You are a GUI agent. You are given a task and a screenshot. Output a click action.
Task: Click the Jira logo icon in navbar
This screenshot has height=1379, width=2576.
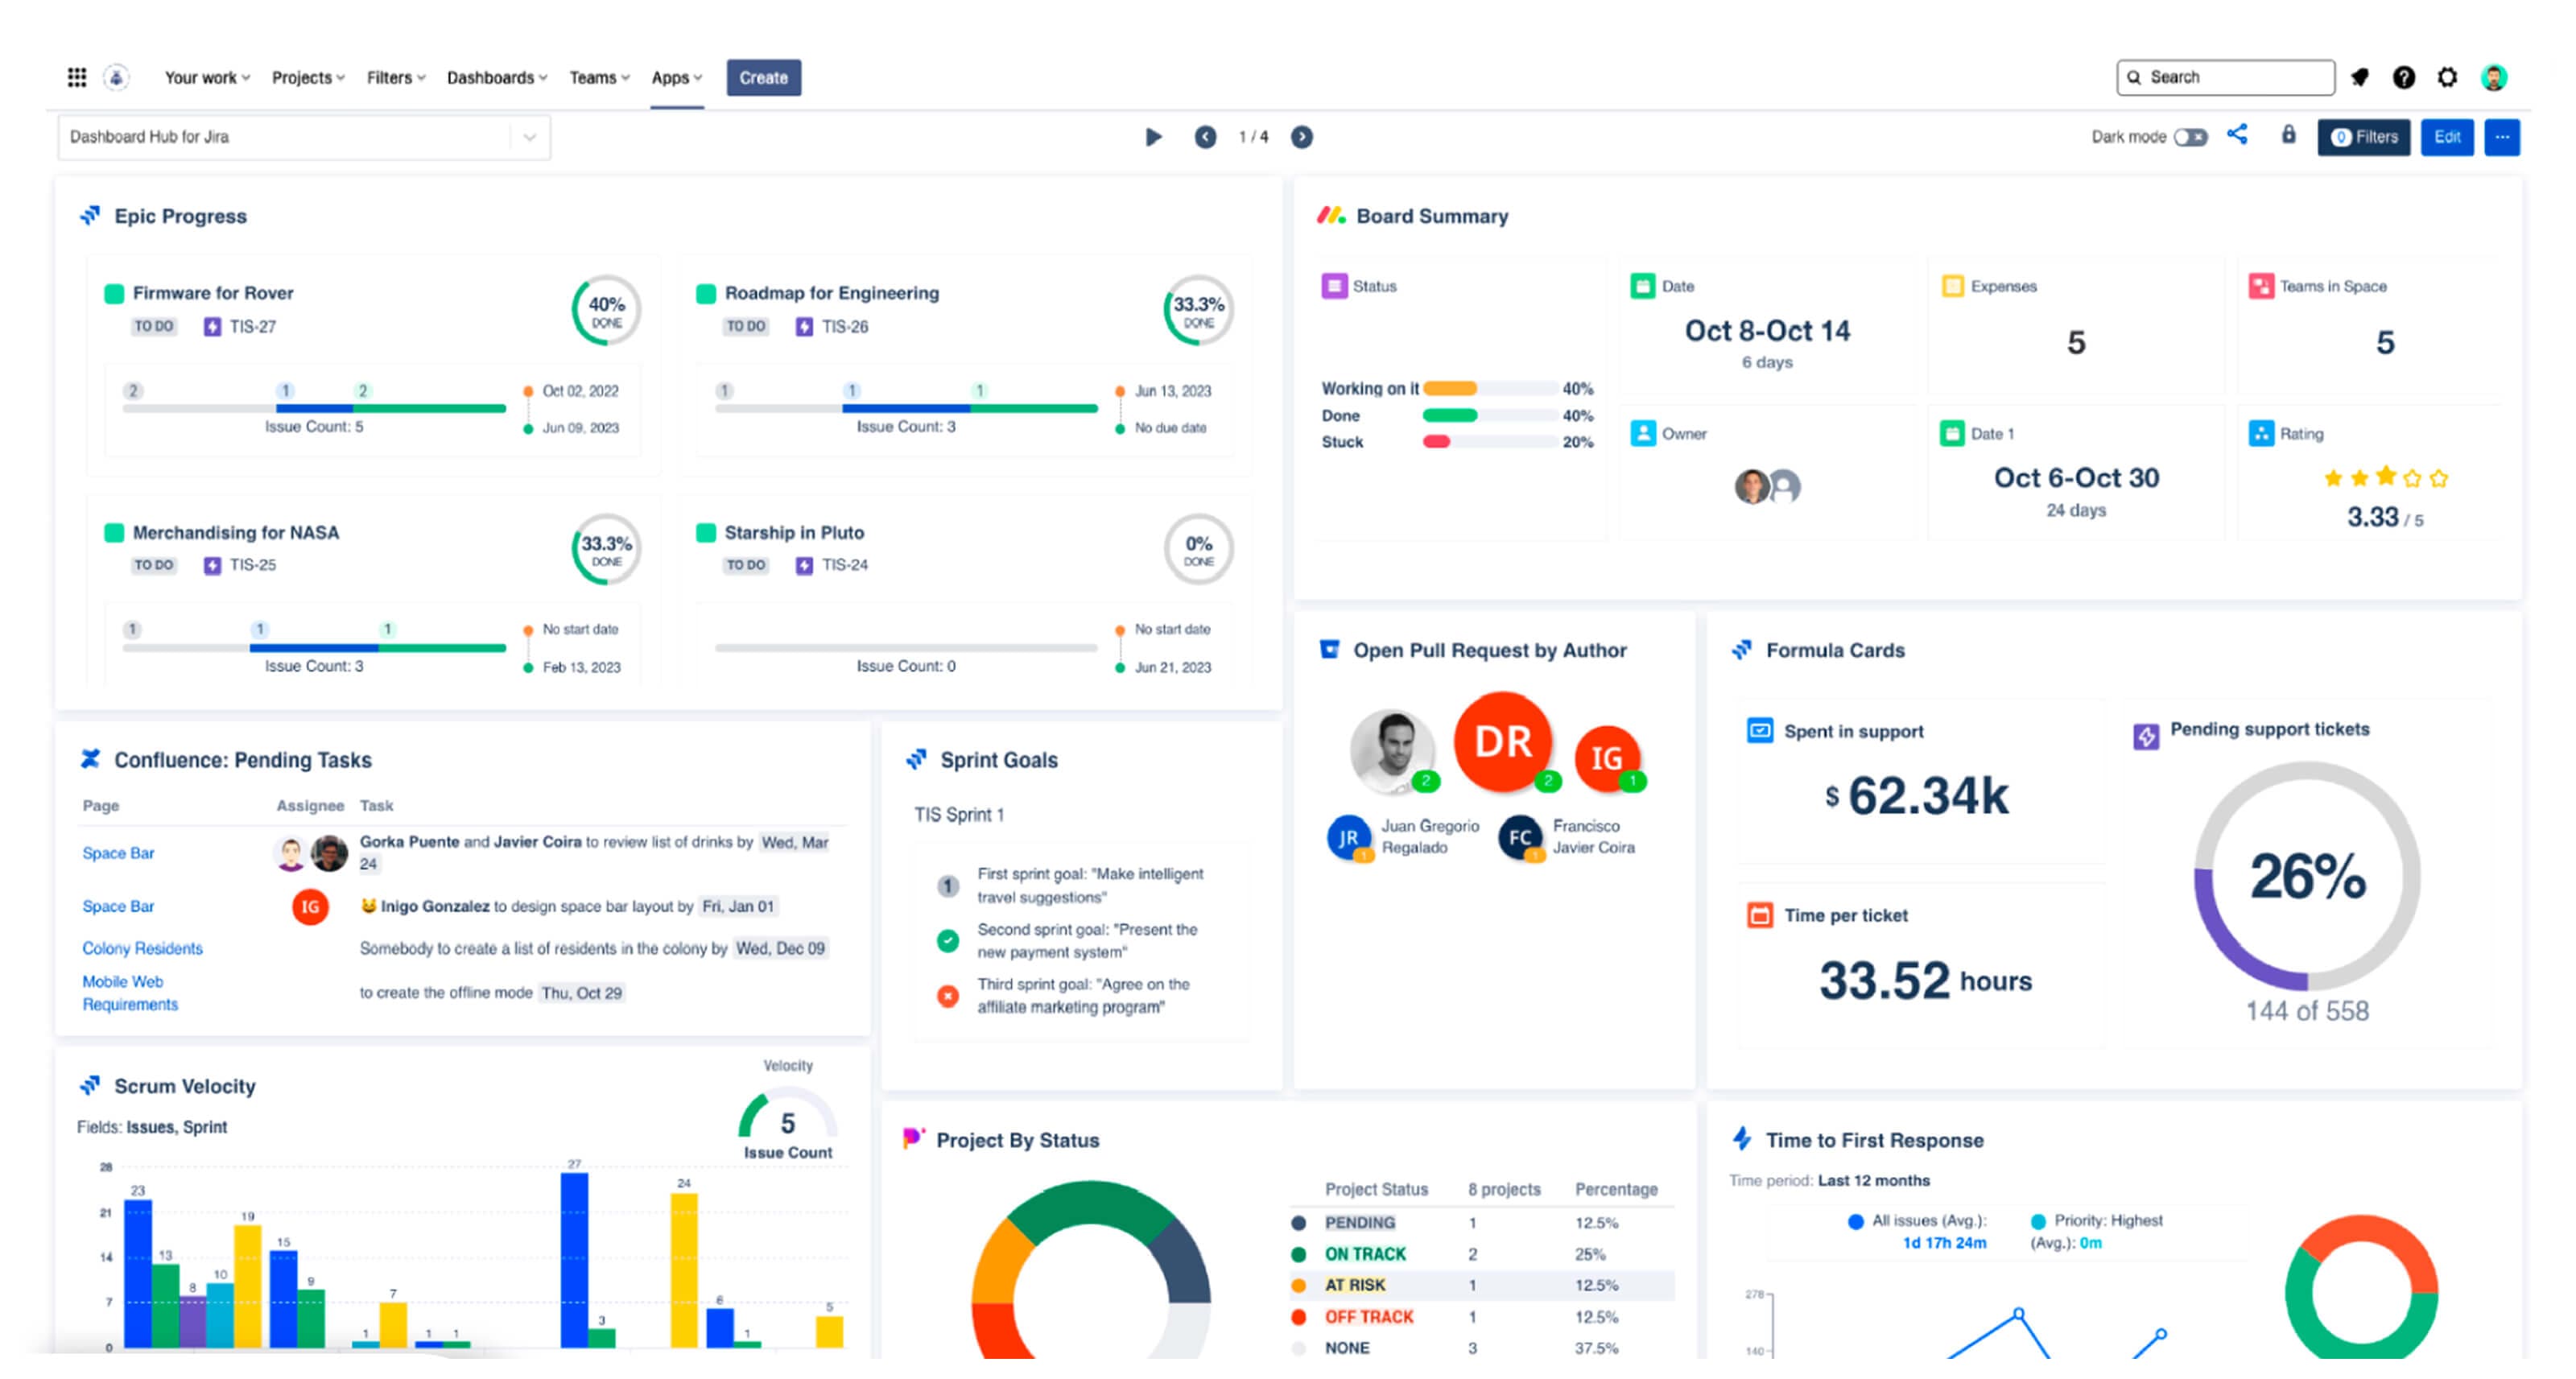[116, 77]
